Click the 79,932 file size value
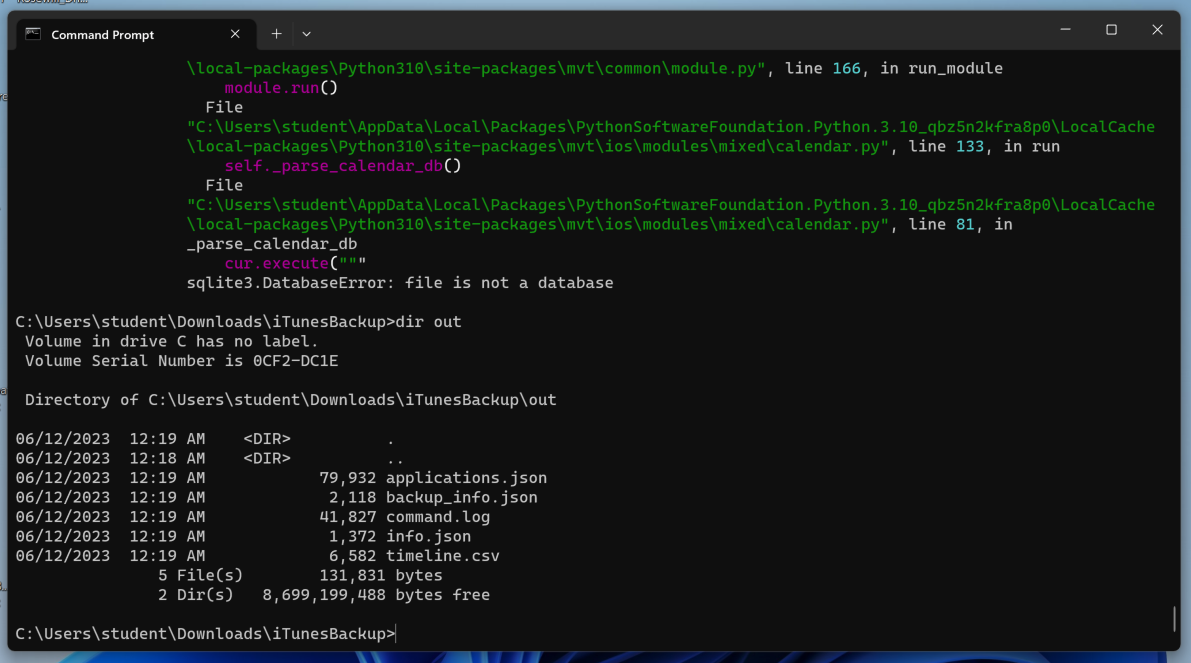Viewport: 1191px width, 663px height. tap(348, 478)
